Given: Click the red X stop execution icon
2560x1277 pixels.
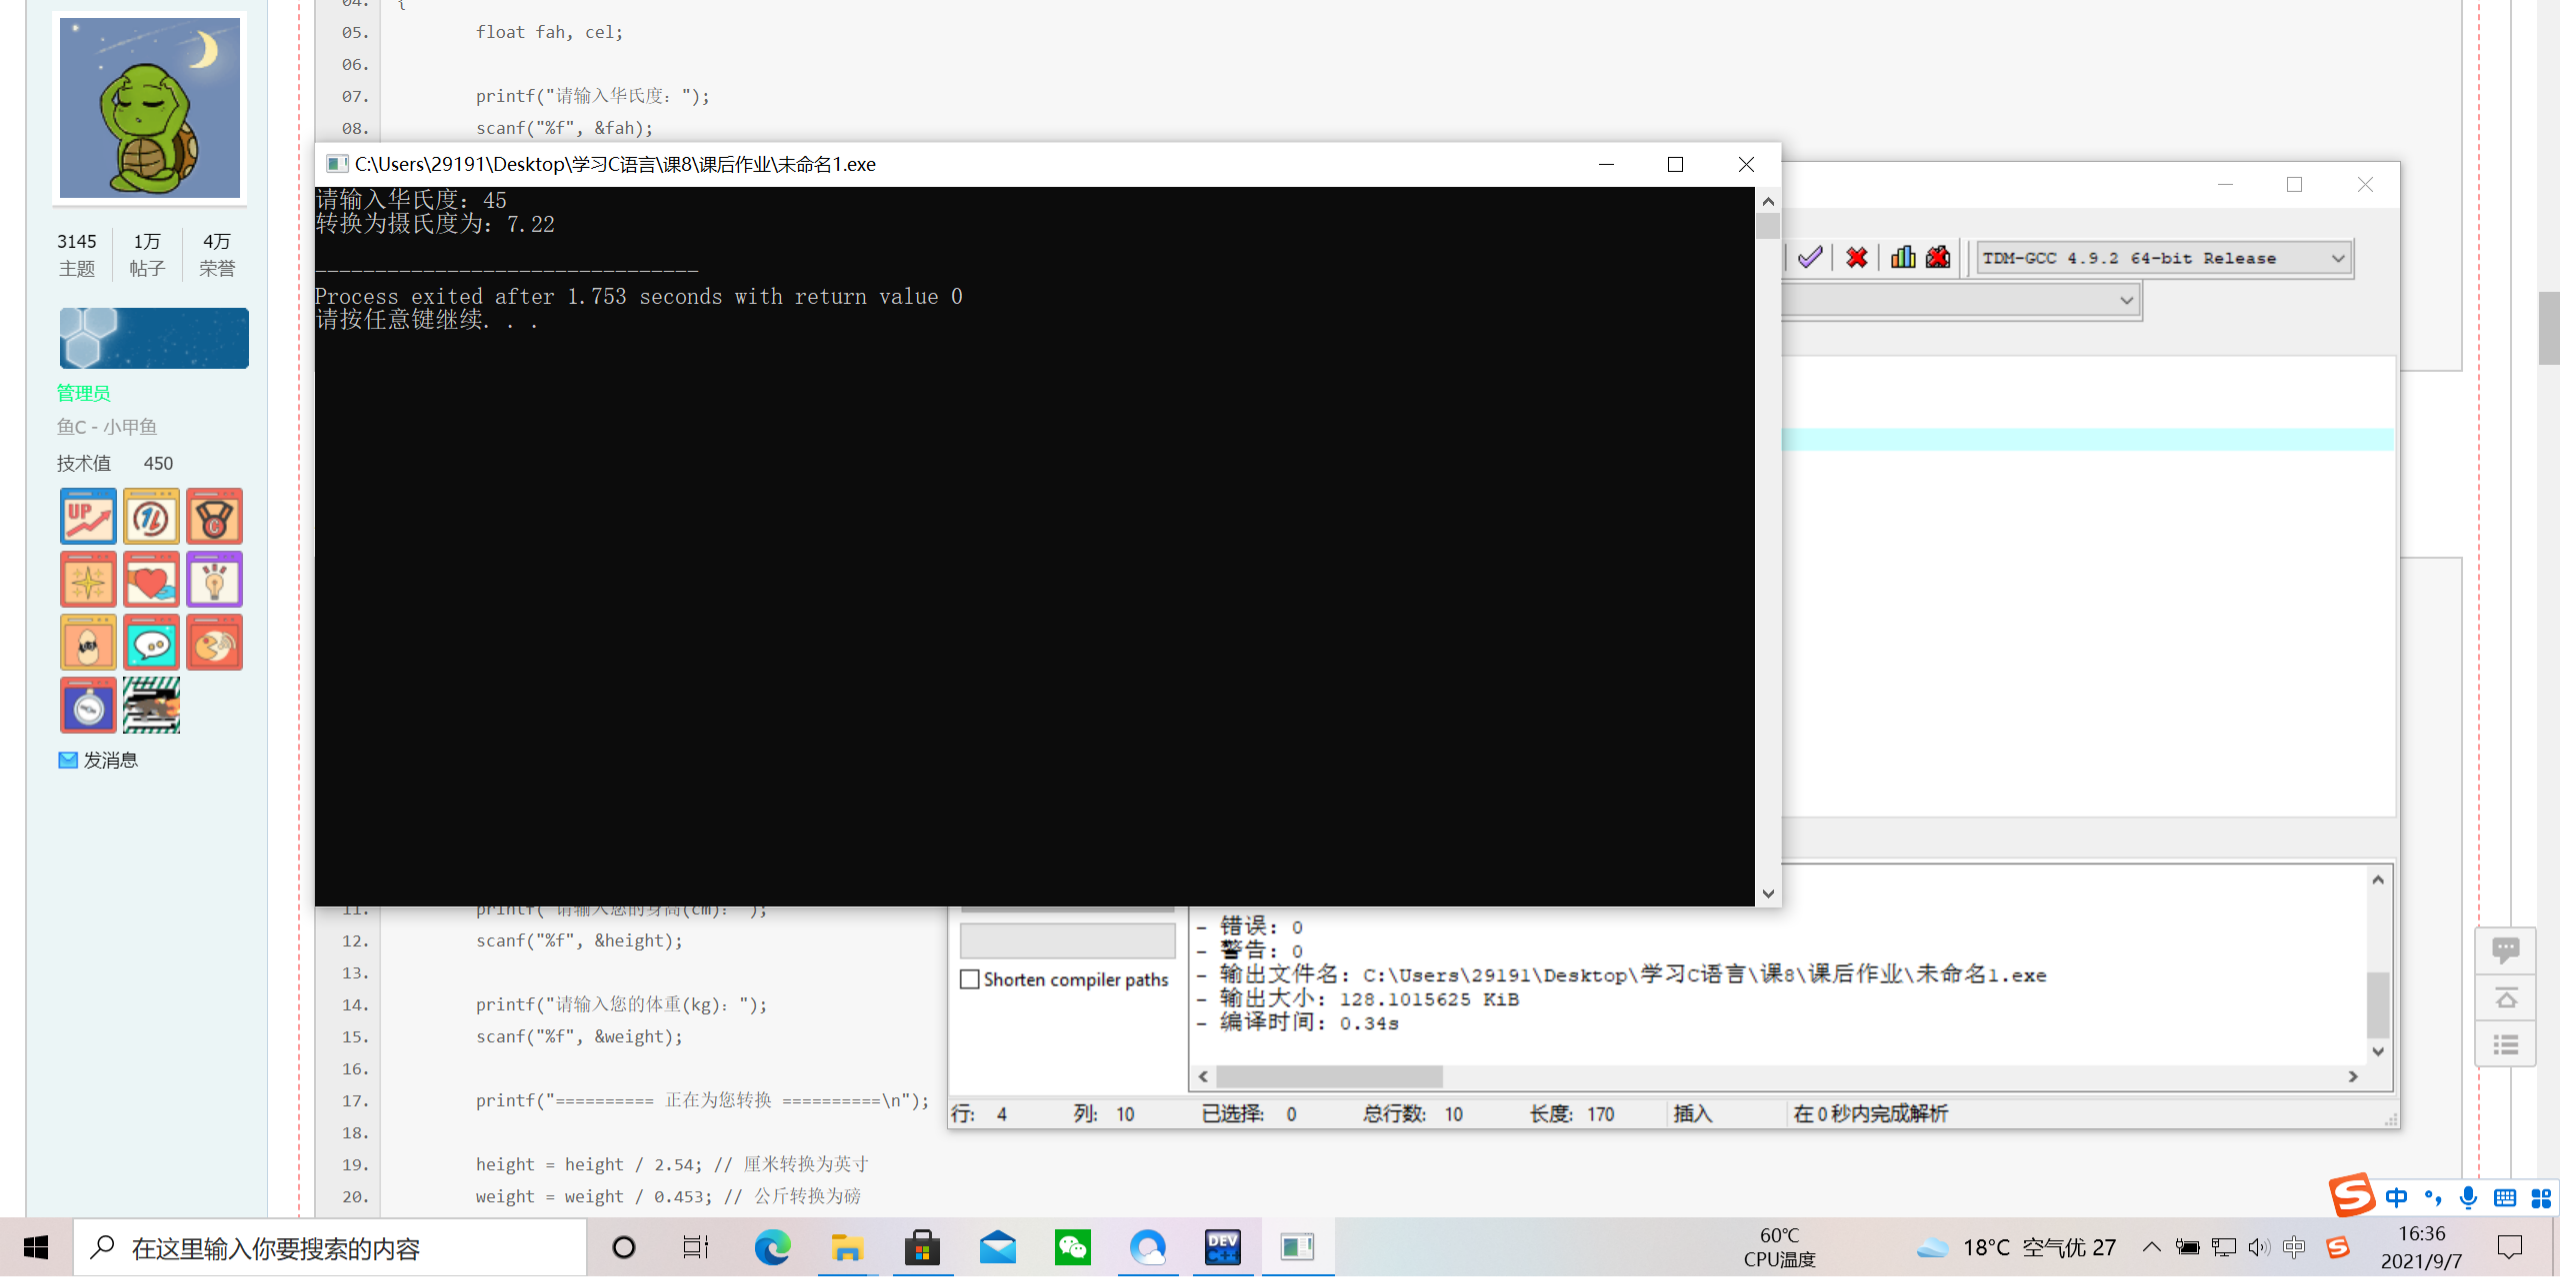Looking at the screenshot, I should coord(1857,258).
